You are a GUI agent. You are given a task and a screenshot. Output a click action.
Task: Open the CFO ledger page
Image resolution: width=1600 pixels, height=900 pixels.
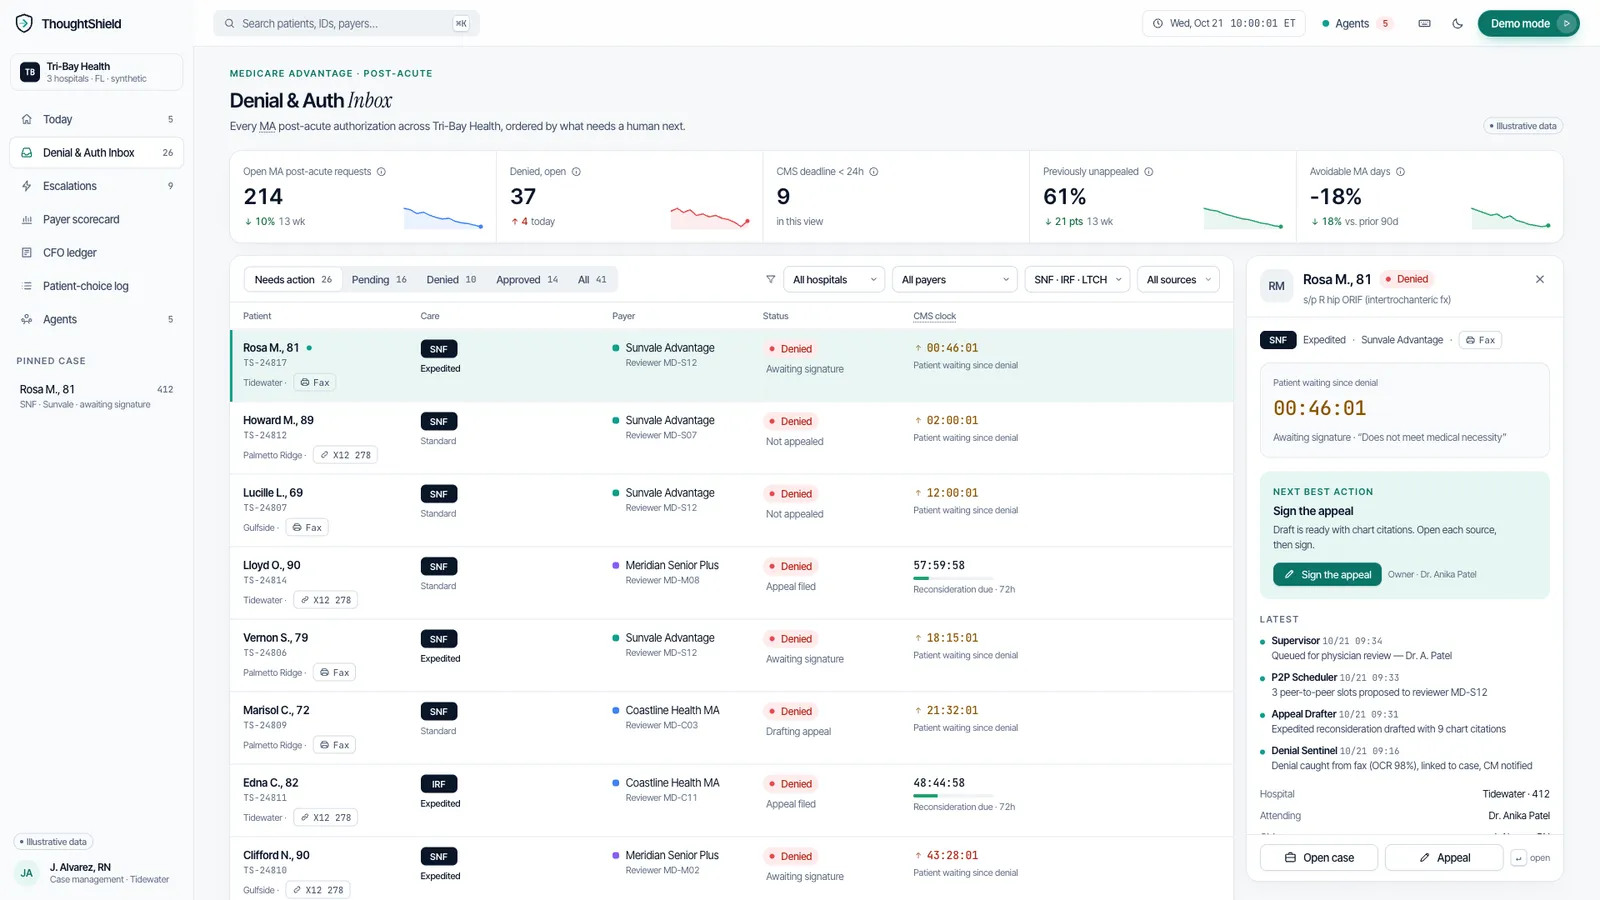(97, 253)
